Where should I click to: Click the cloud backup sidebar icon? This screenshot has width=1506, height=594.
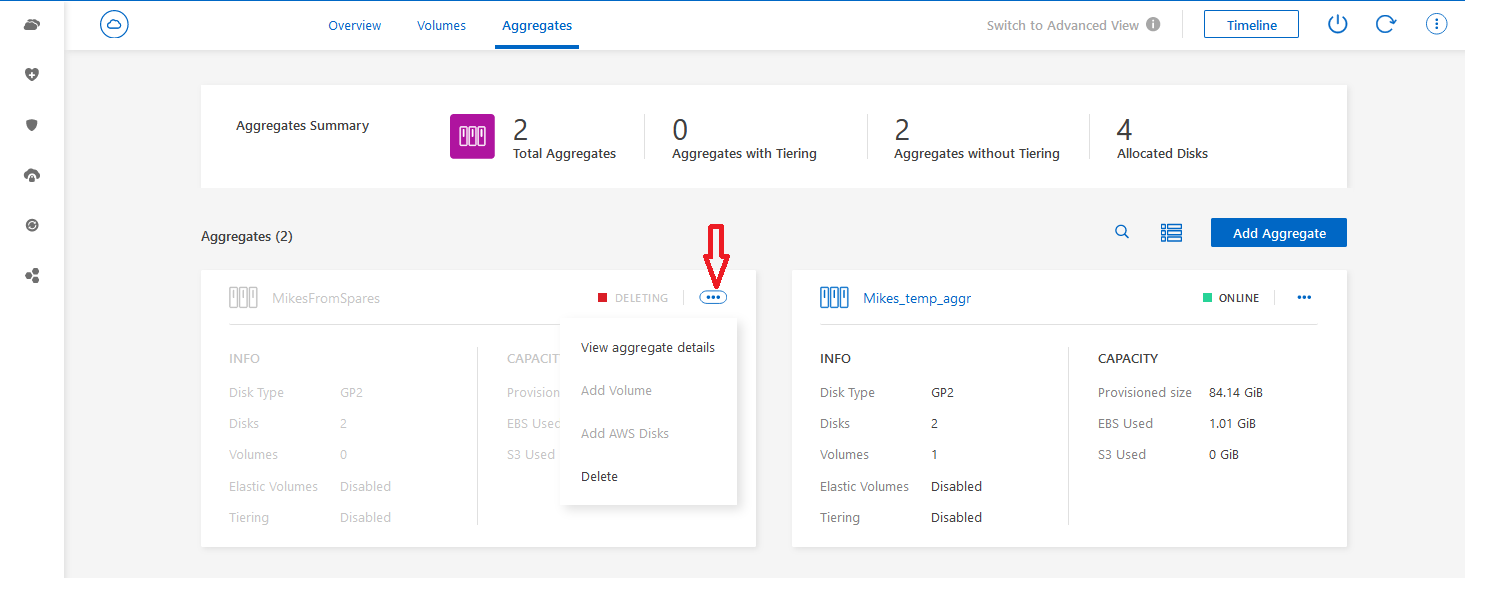point(31,174)
